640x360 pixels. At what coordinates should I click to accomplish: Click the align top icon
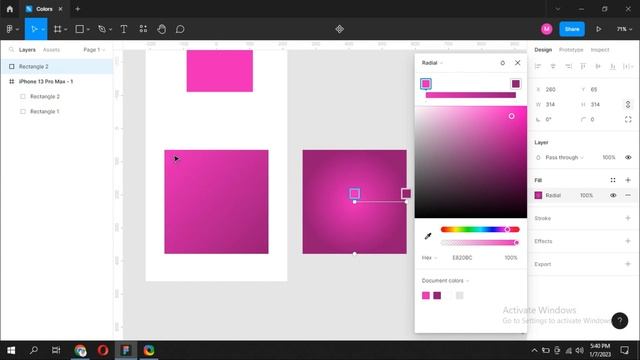pyautogui.click(x=583, y=66)
